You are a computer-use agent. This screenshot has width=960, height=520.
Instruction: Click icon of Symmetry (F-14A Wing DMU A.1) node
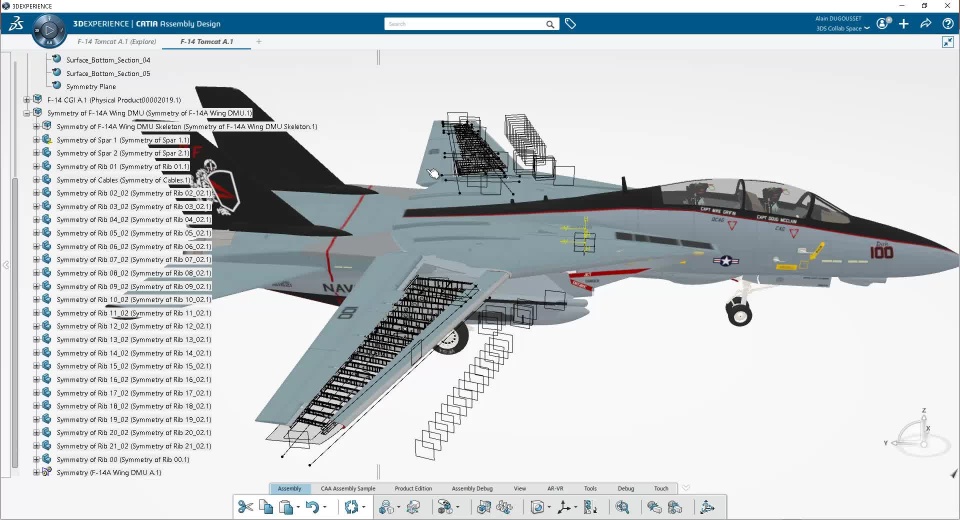(47, 472)
